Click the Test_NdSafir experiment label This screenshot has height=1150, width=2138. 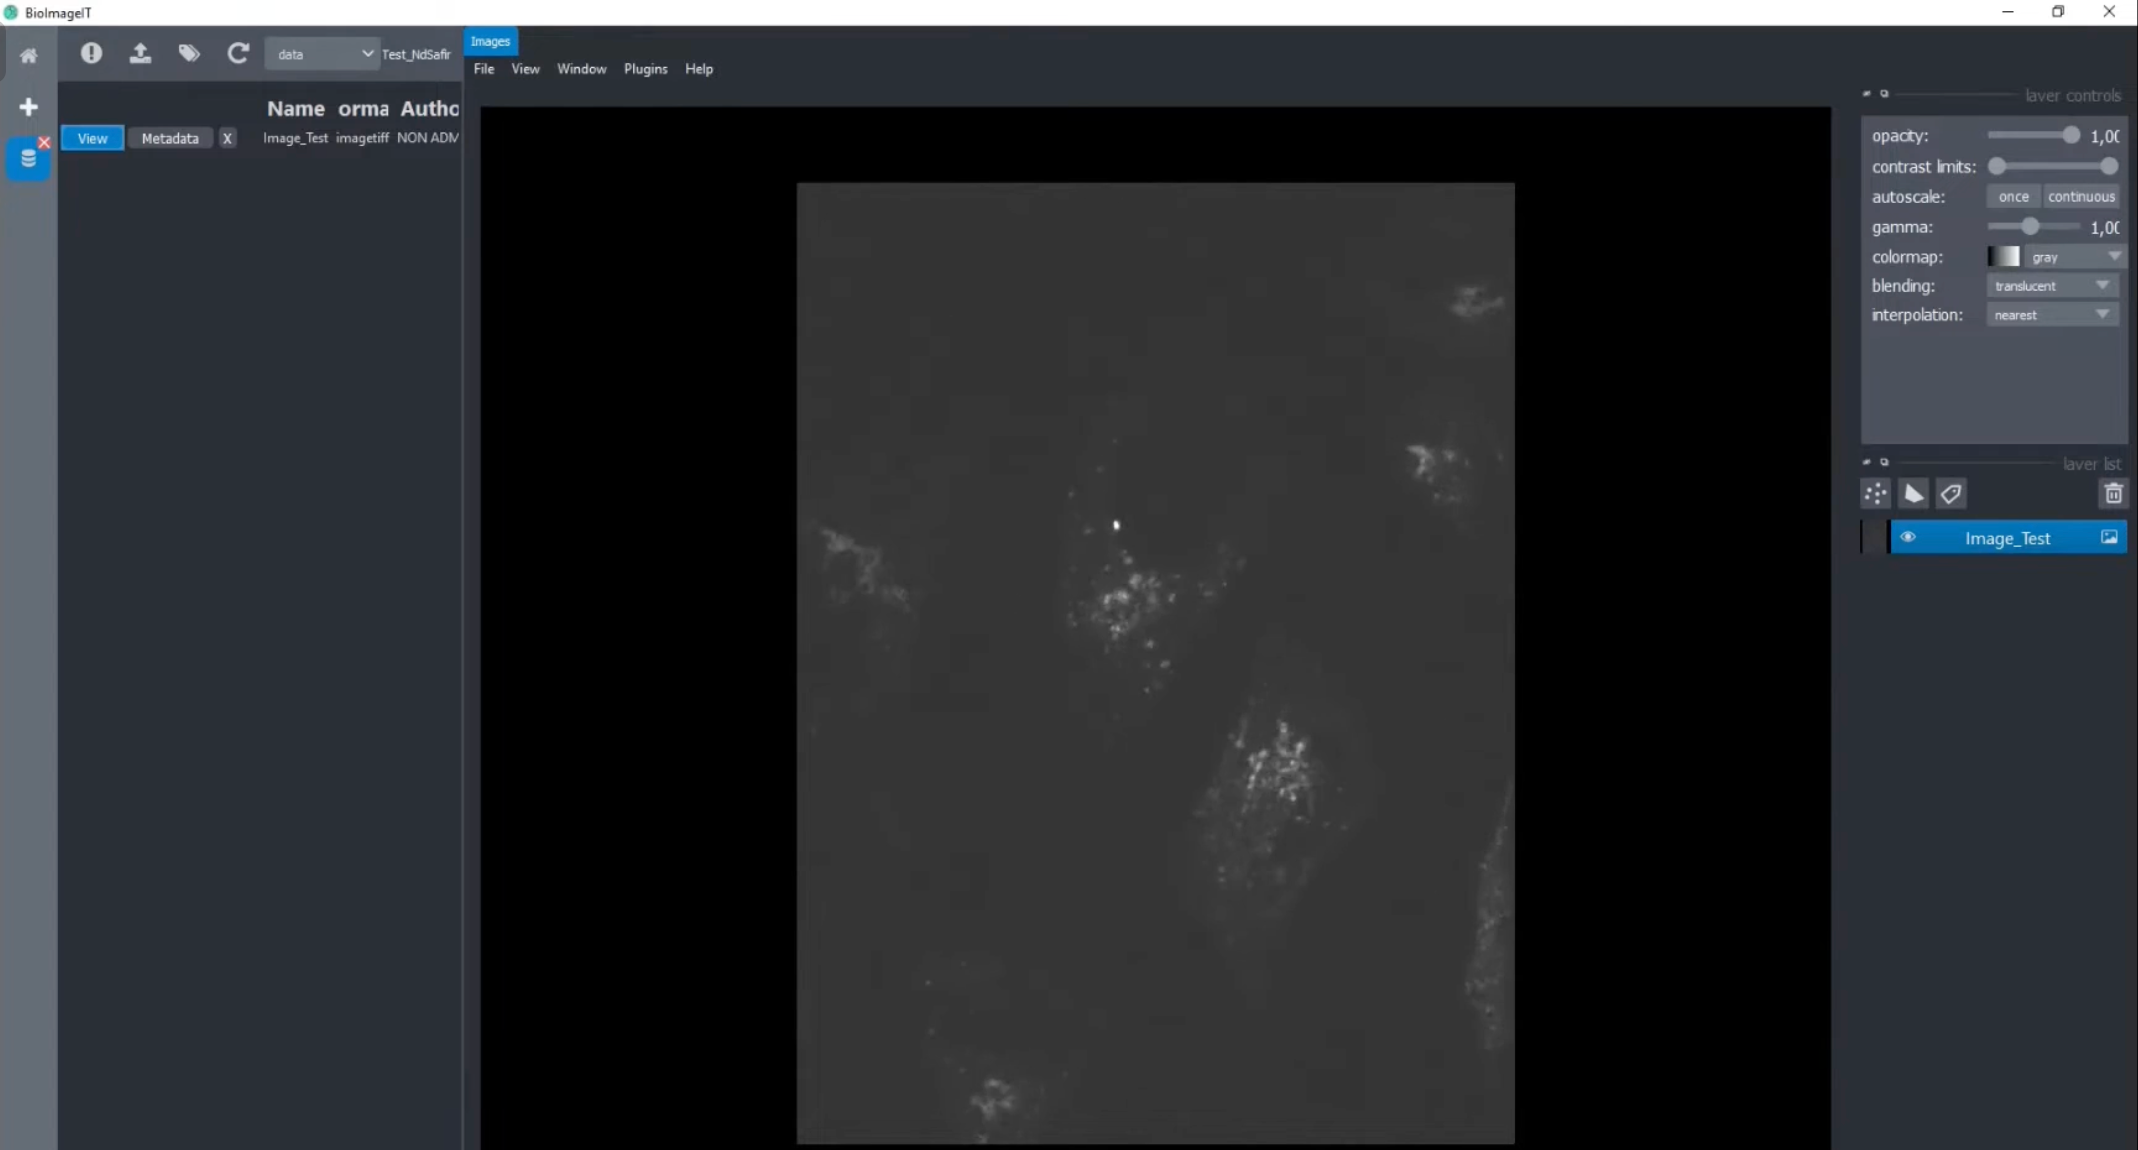416,54
